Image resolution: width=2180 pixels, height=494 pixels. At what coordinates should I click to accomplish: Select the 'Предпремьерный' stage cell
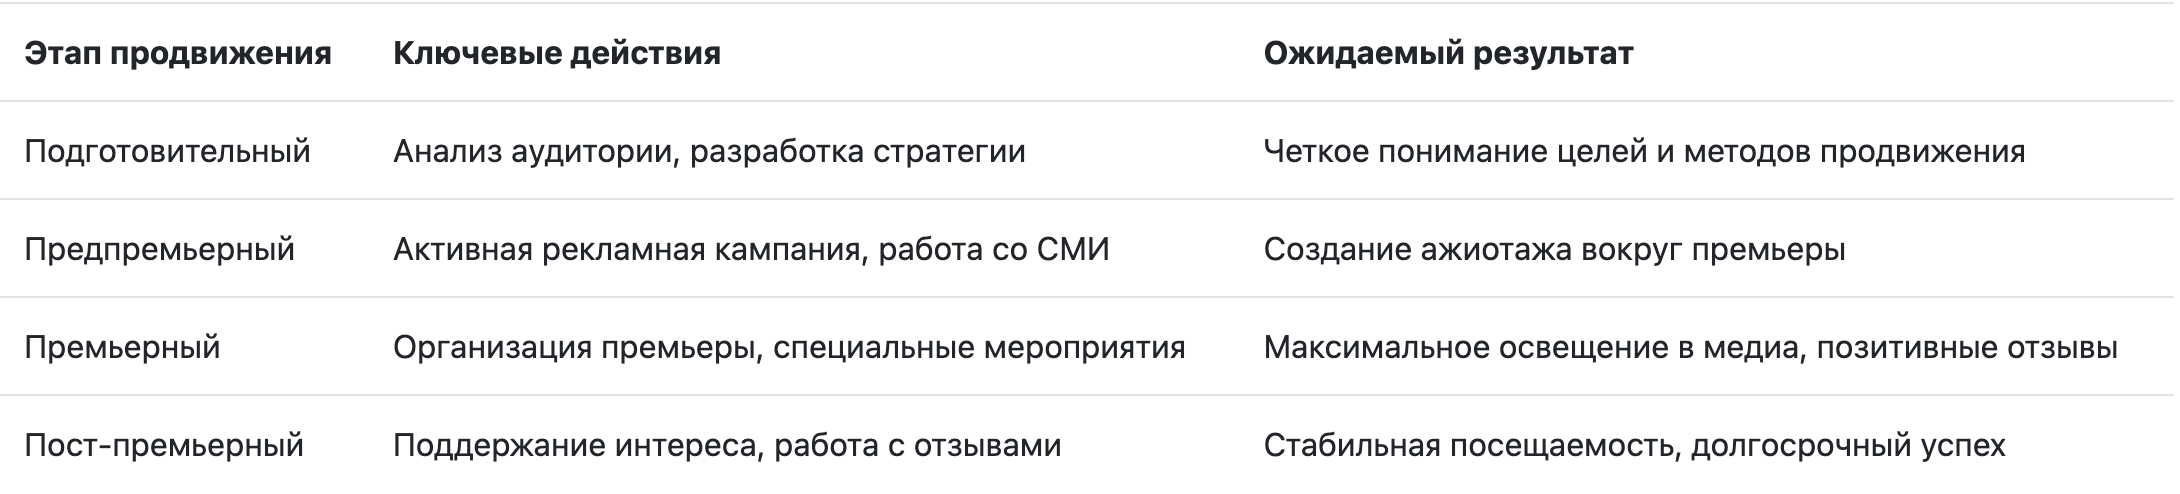tap(160, 249)
